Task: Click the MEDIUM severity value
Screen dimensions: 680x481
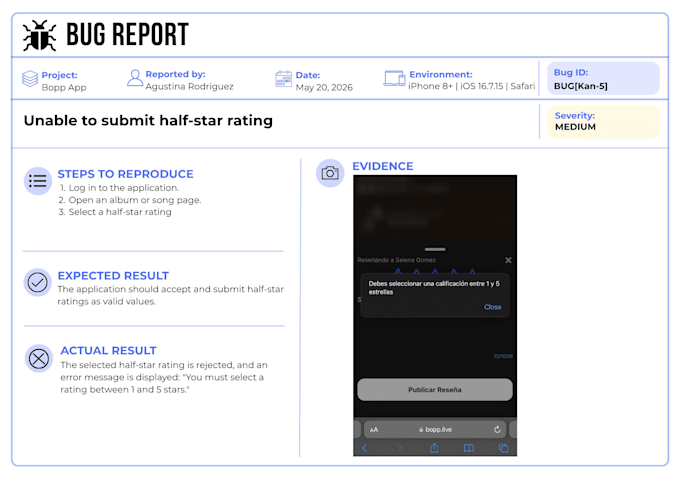Action: point(575,127)
